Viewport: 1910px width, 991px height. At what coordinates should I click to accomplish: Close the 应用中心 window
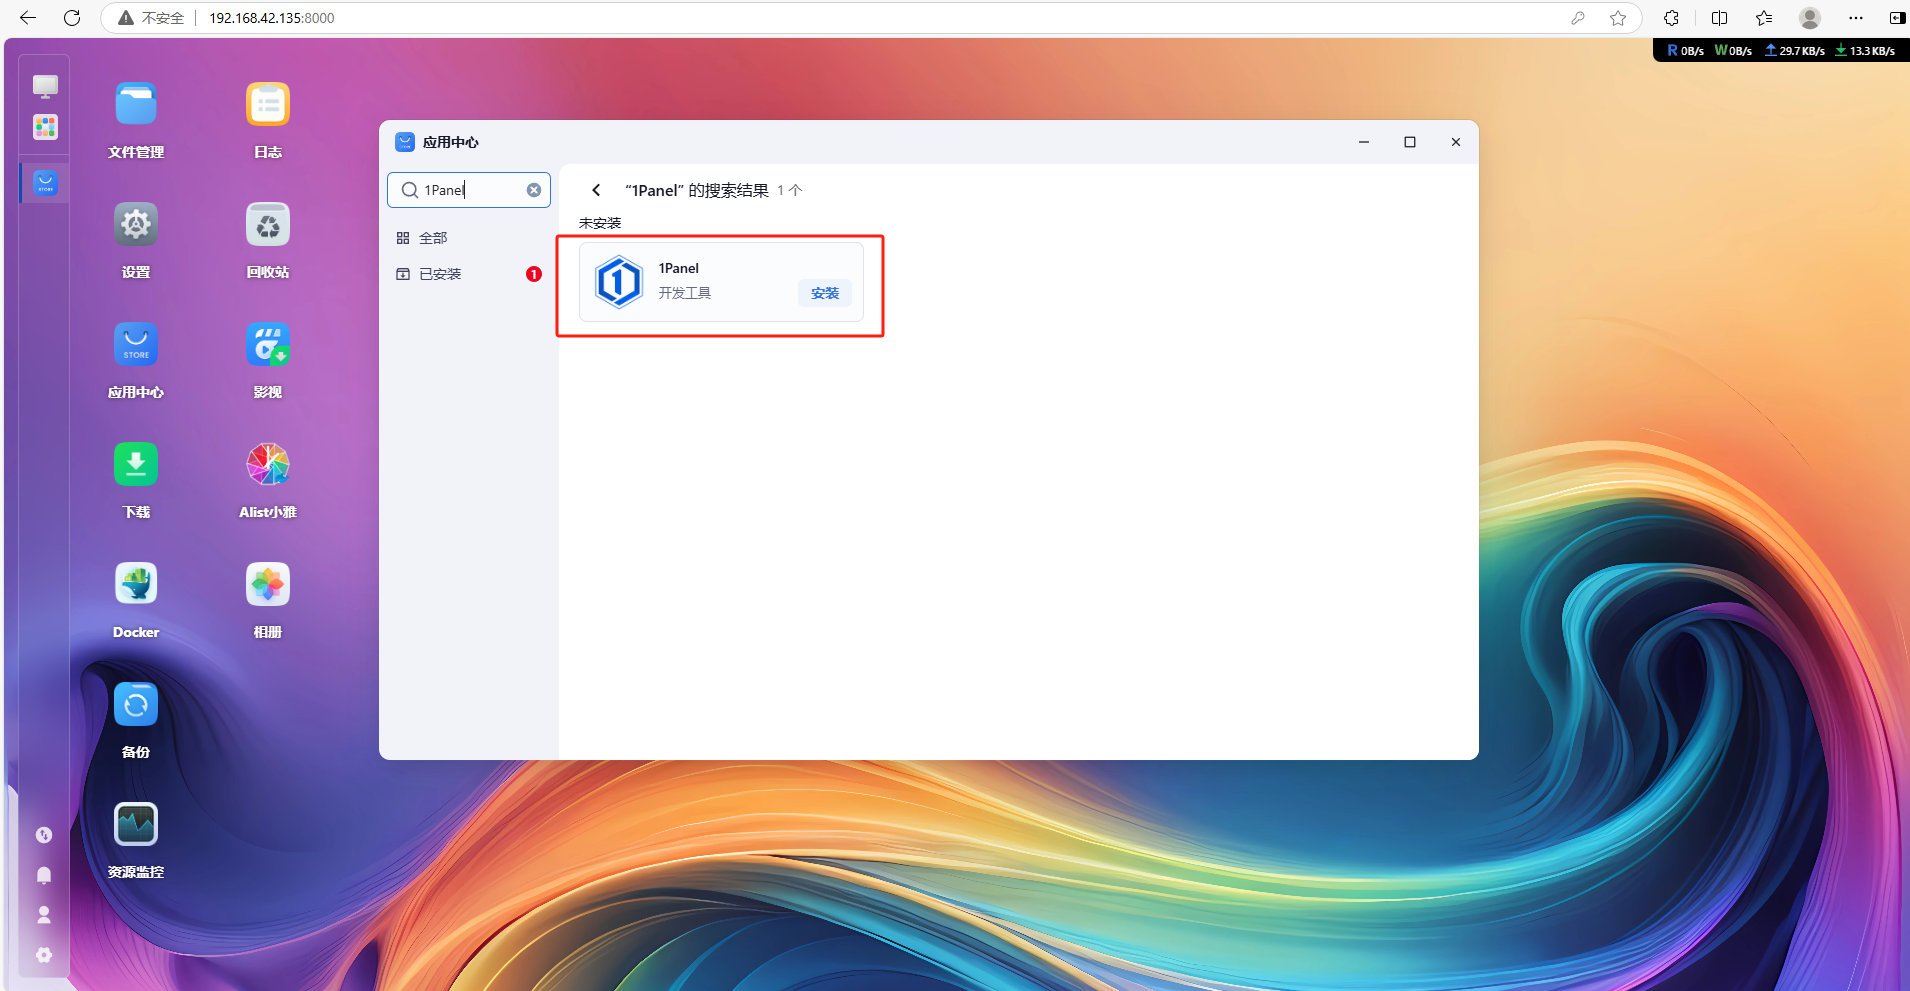(1456, 142)
